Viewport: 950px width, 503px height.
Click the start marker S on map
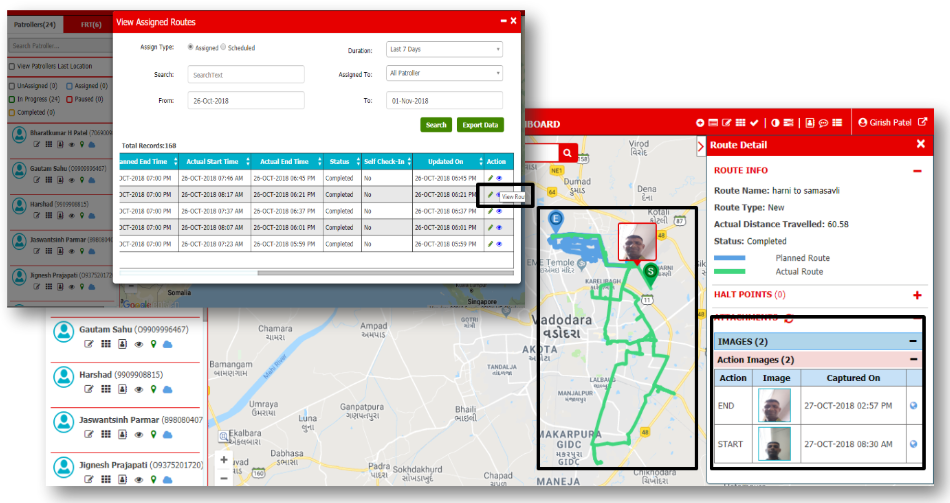650,275
